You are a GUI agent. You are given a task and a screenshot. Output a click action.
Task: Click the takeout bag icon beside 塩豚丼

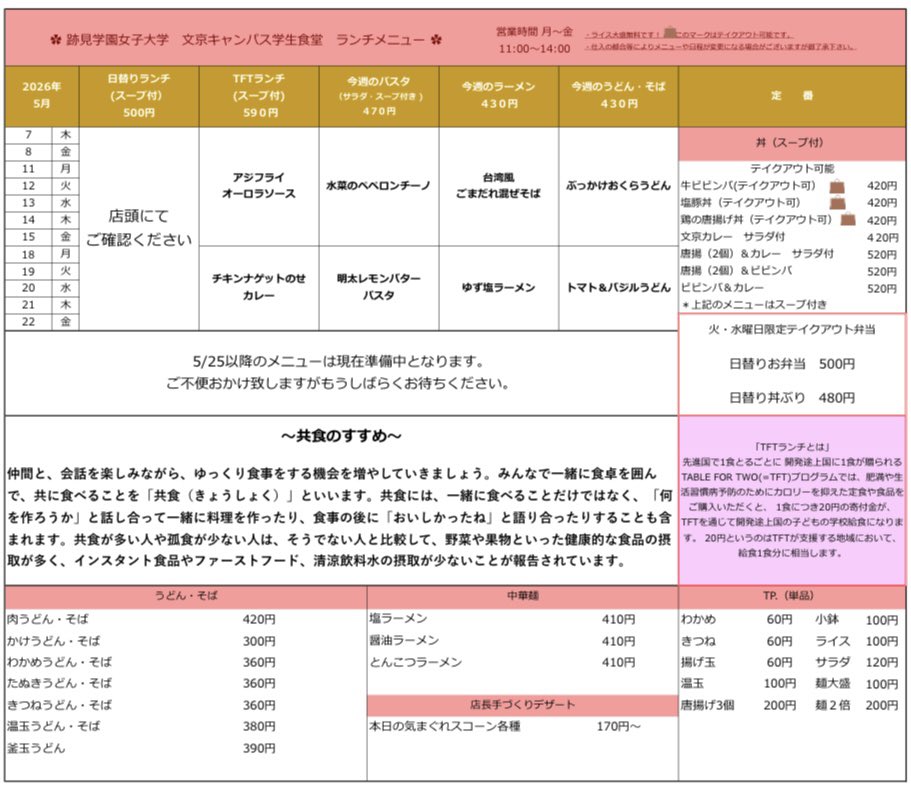837,203
